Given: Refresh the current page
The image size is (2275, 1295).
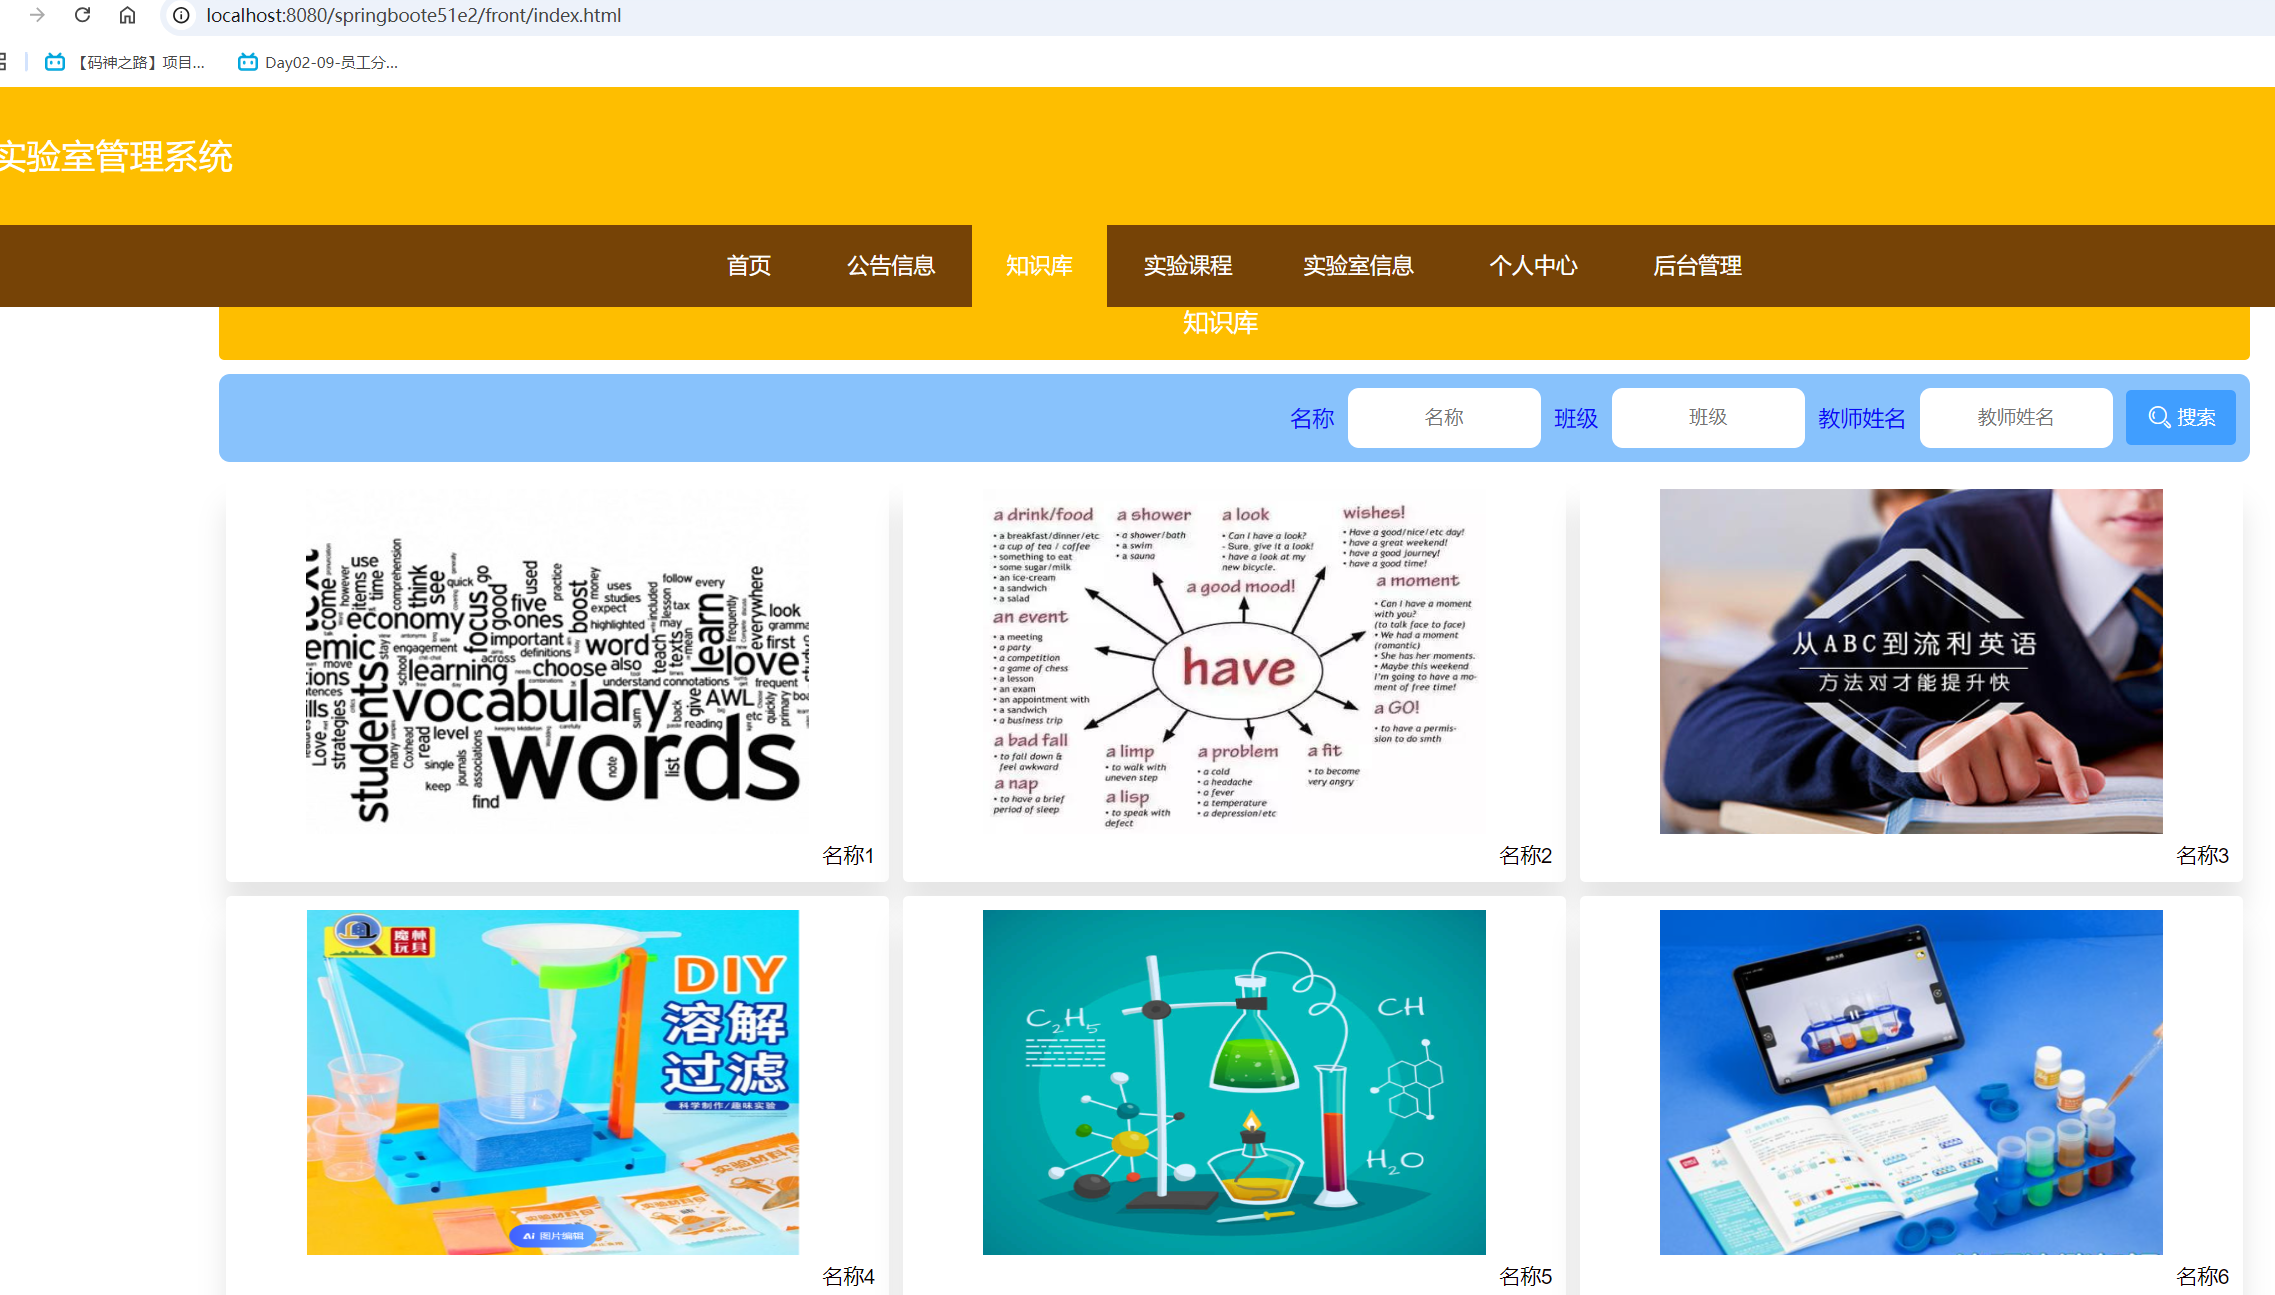Looking at the screenshot, I should tap(82, 15).
